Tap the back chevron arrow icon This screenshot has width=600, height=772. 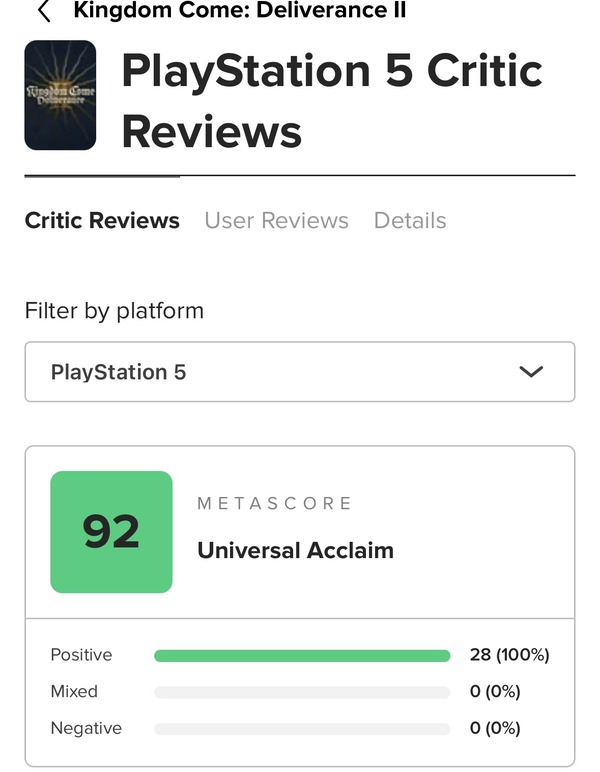(44, 11)
